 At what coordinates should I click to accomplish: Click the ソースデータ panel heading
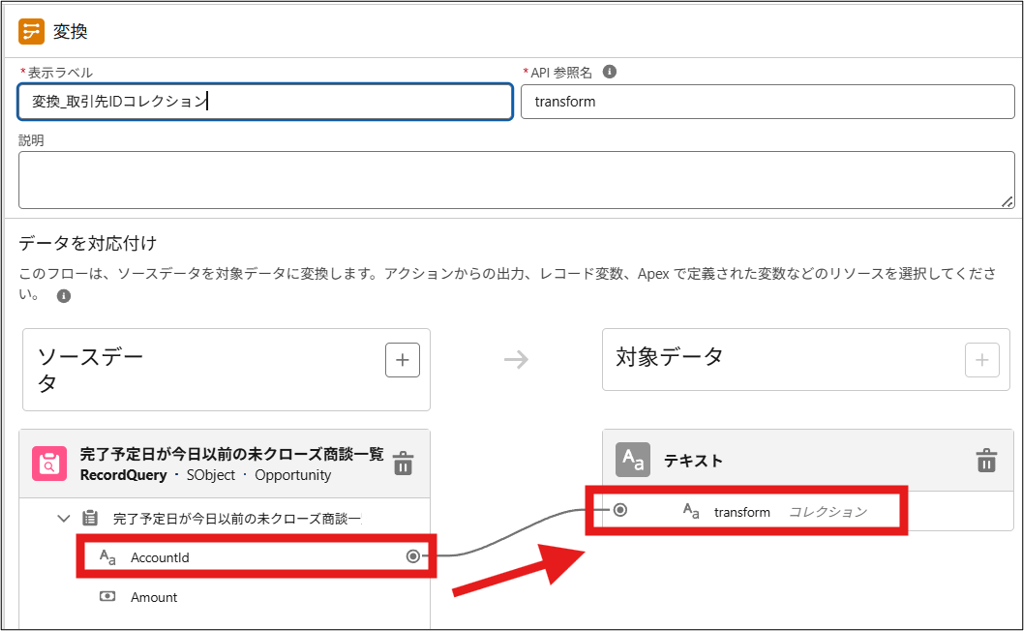click(x=90, y=369)
